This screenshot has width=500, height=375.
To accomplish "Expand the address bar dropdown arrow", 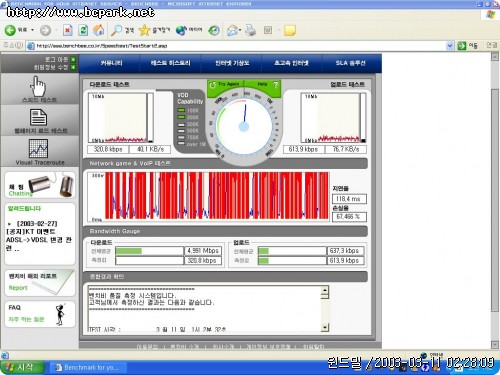I will pyautogui.click(x=450, y=46).
